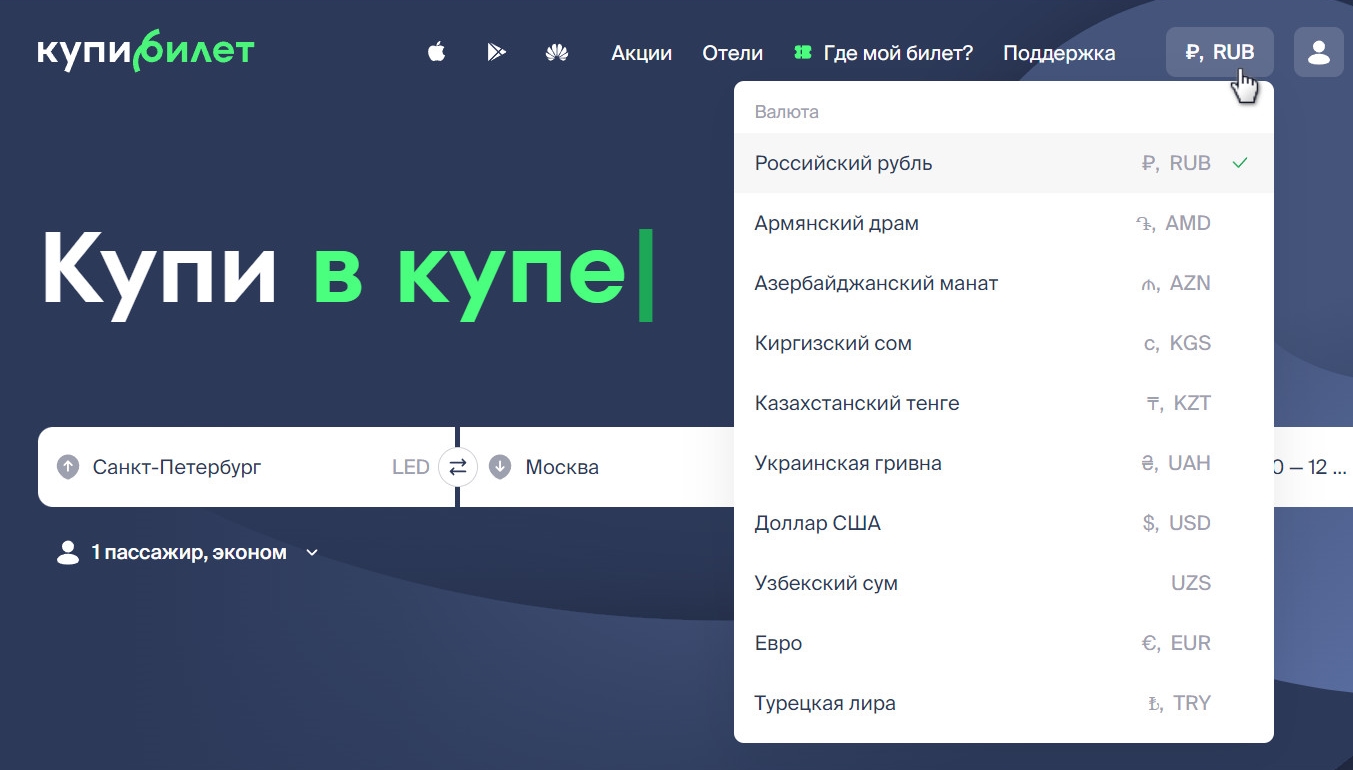Viewport: 1353px width, 770px height.
Task: Select Турецкая лира in the currency list
Action: [1003, 703]
